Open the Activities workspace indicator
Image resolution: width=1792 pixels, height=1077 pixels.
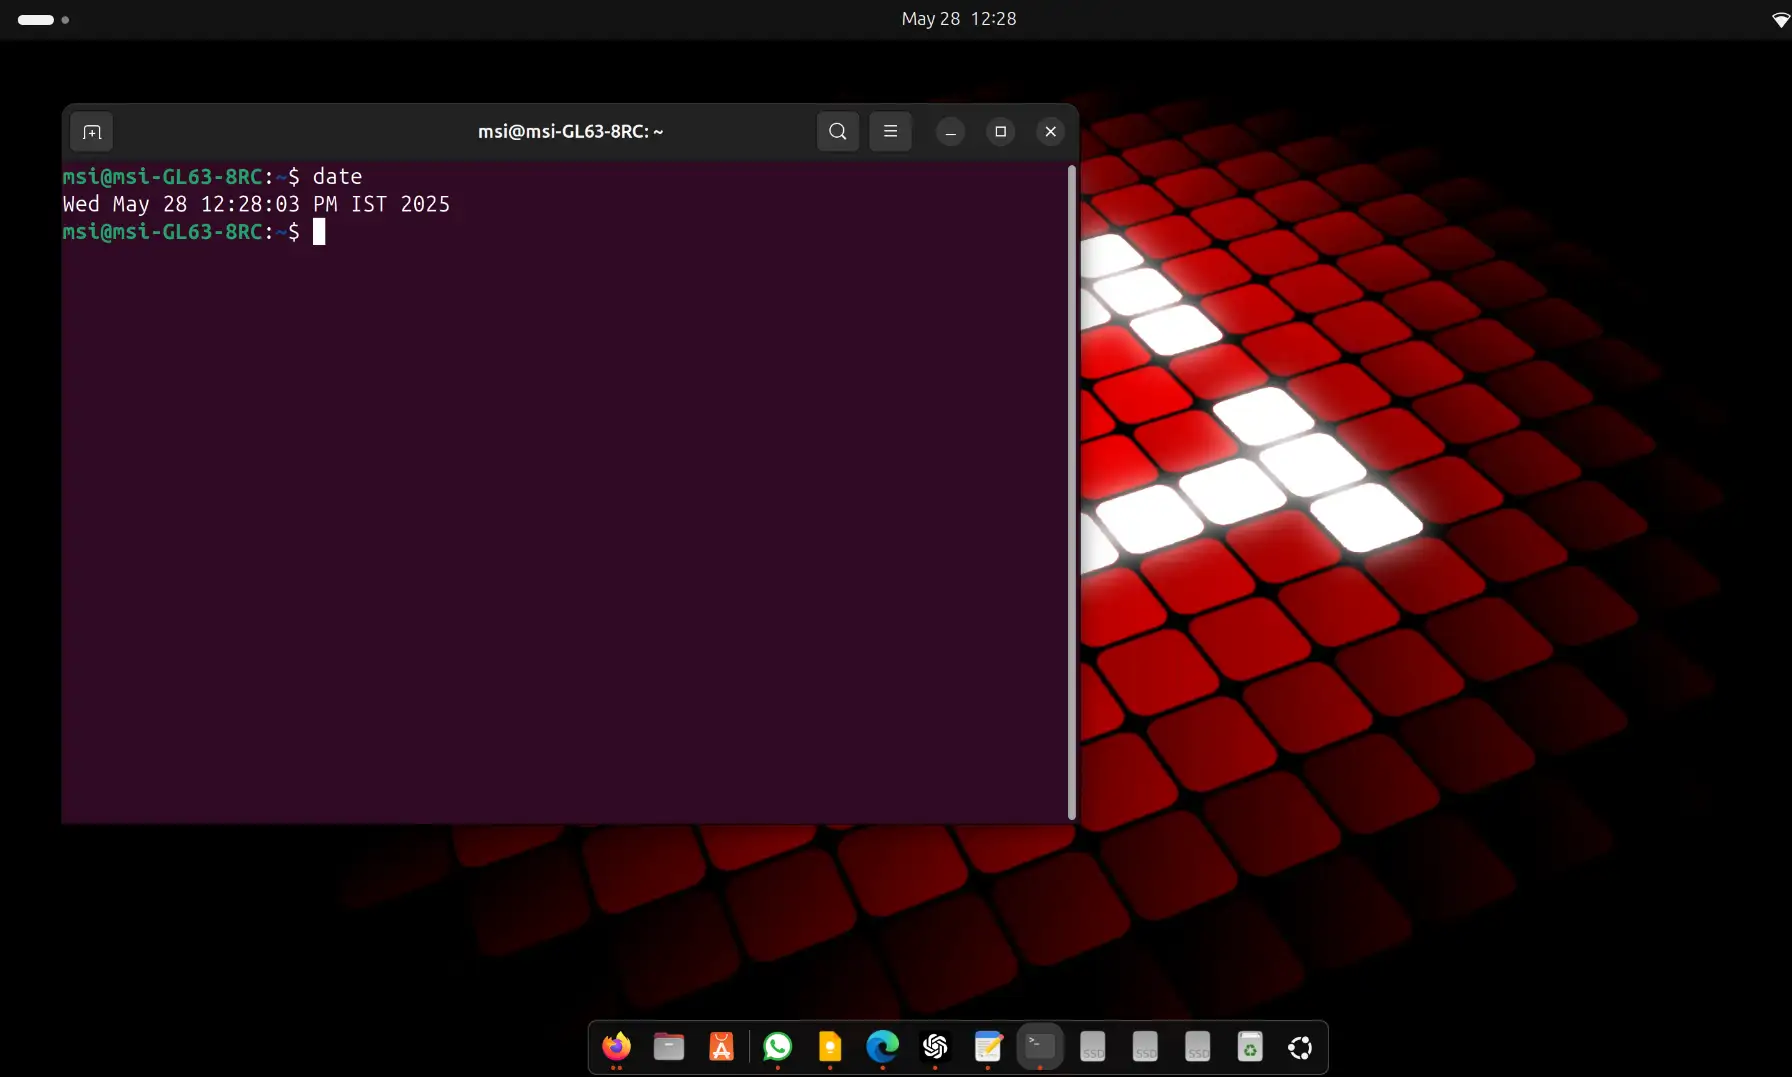[43, 19]
